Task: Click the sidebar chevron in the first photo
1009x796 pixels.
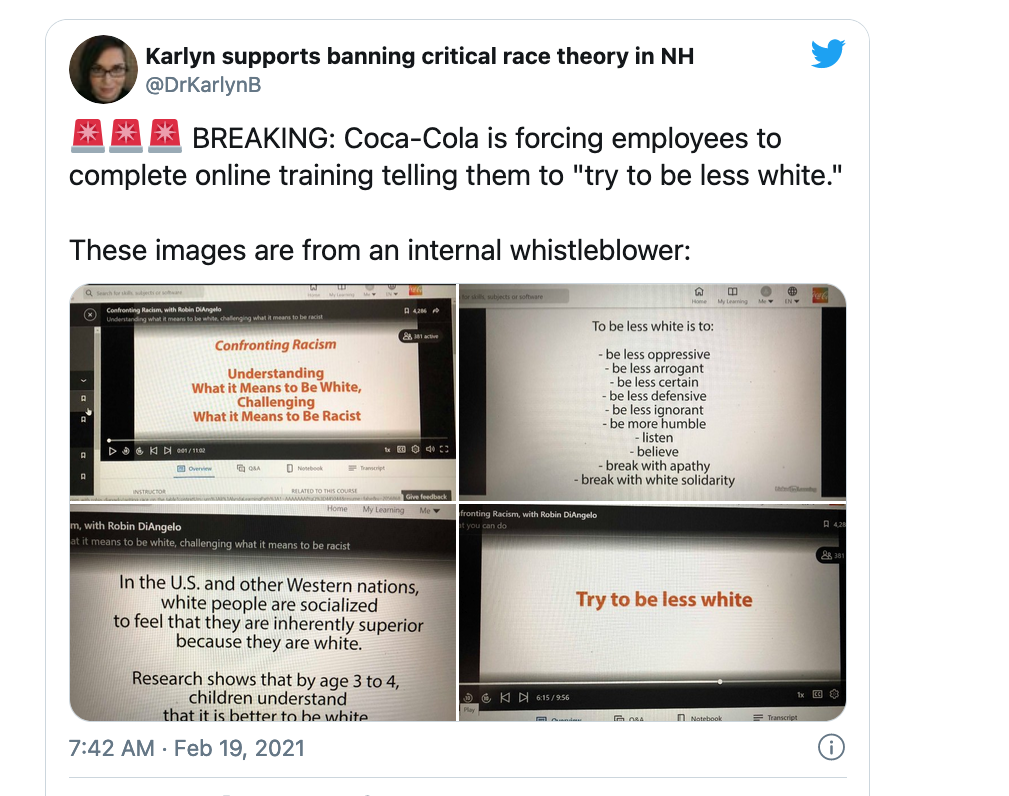Action: click(83, 380)
